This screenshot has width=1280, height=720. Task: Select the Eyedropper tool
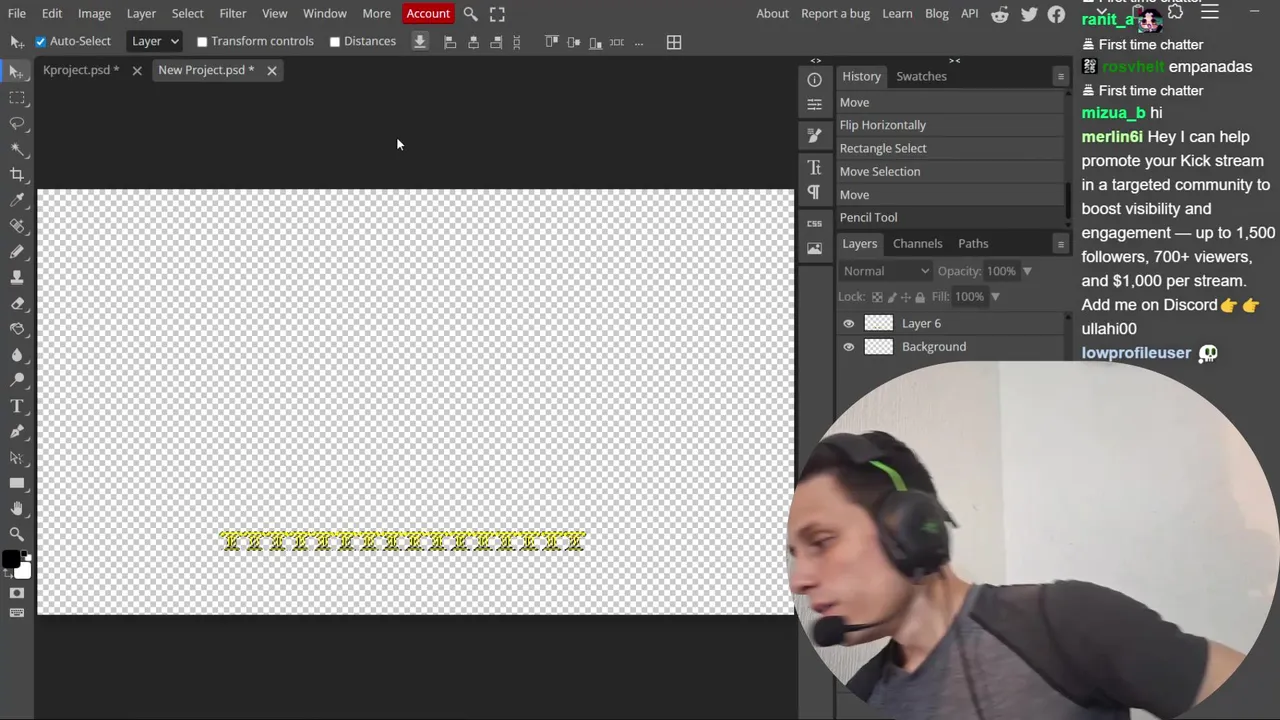click(17, 201)
